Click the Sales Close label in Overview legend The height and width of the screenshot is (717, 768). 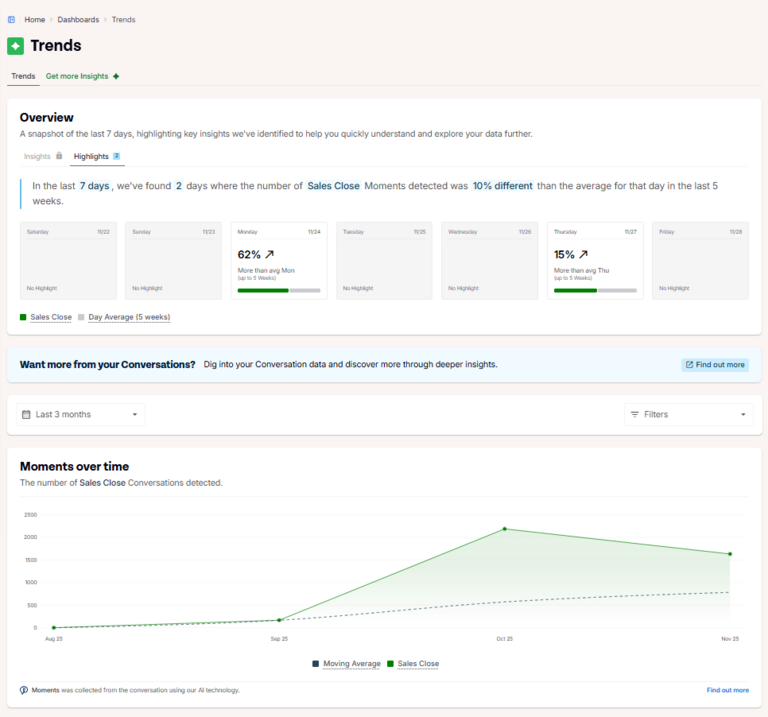tap(51, 317)
